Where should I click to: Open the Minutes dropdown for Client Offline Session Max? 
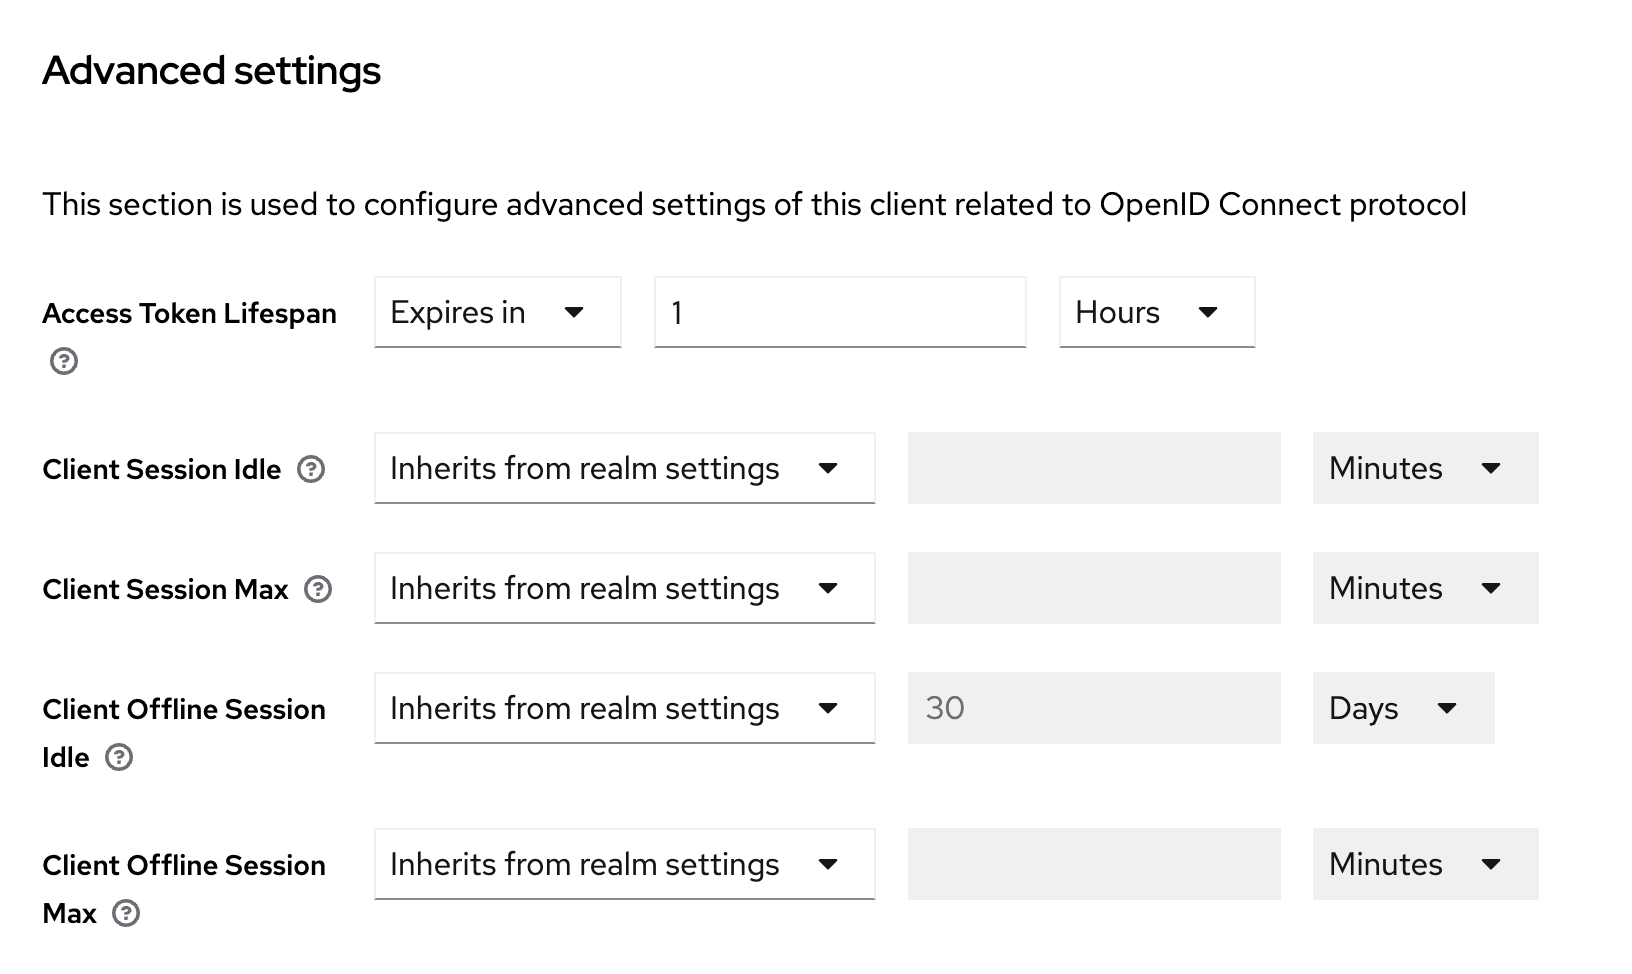[x=1424, y=864]
